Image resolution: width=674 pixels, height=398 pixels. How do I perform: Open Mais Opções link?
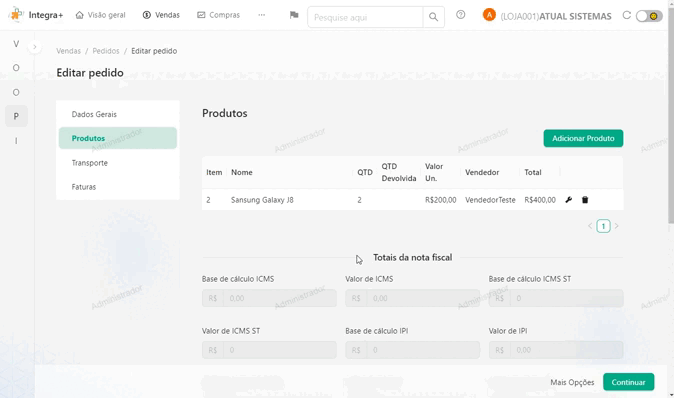tap(572, 382)
